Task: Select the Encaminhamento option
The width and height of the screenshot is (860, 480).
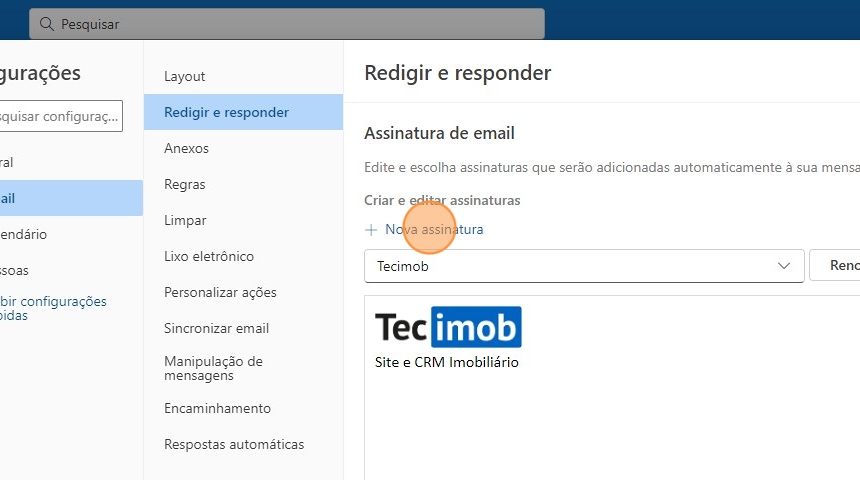Action: tap(217, 408)
